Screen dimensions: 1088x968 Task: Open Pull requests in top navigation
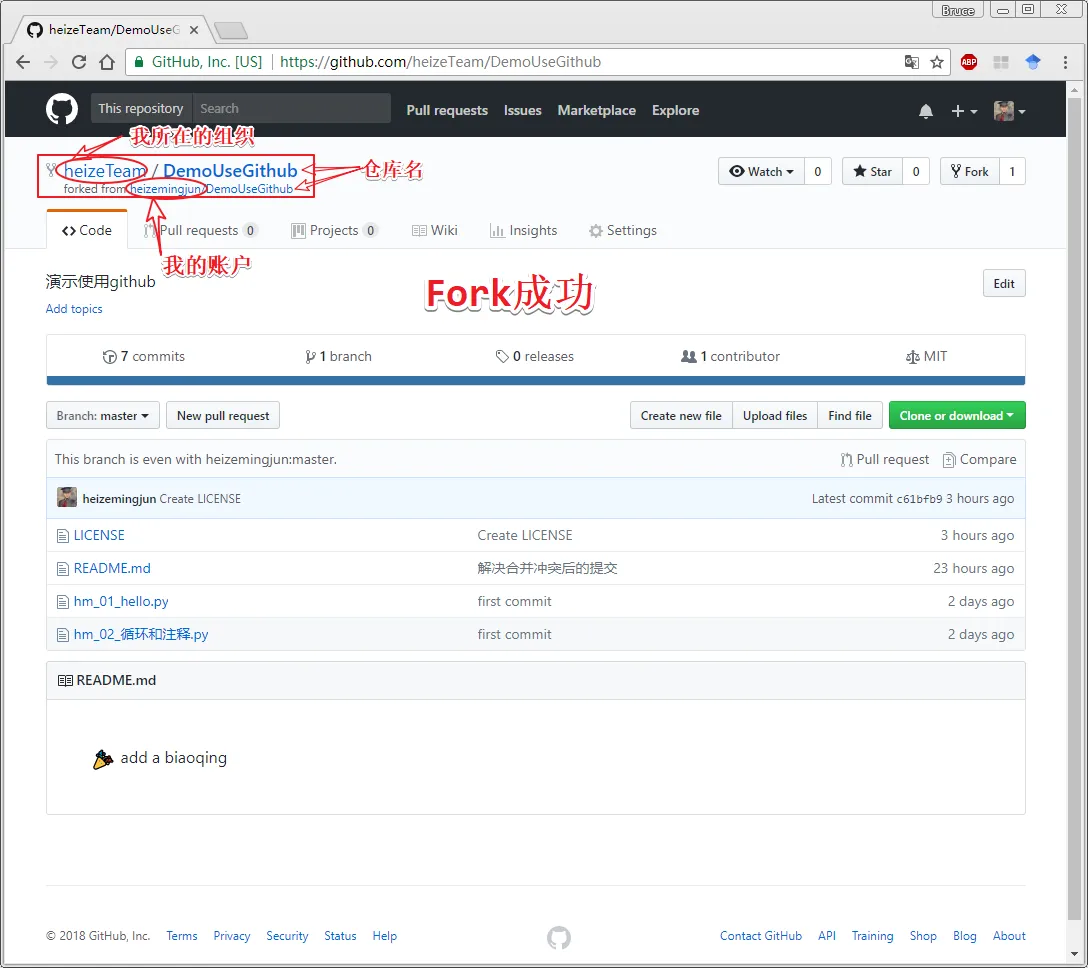tap(447, 110)
